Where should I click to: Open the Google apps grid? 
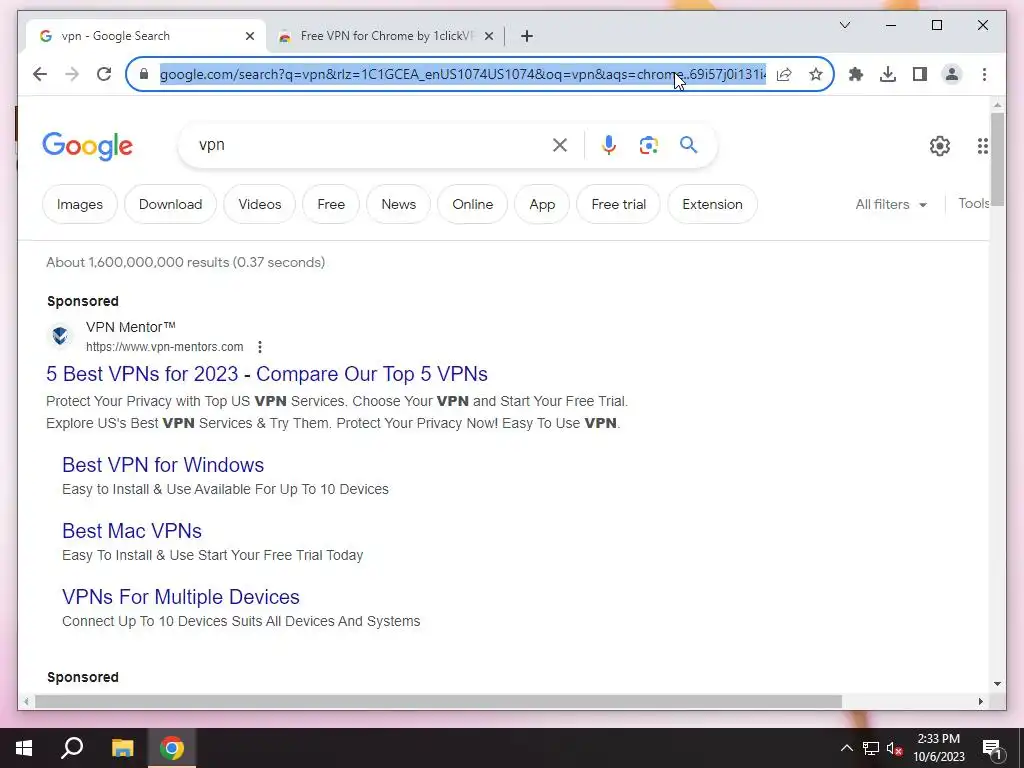coord(982,146)
